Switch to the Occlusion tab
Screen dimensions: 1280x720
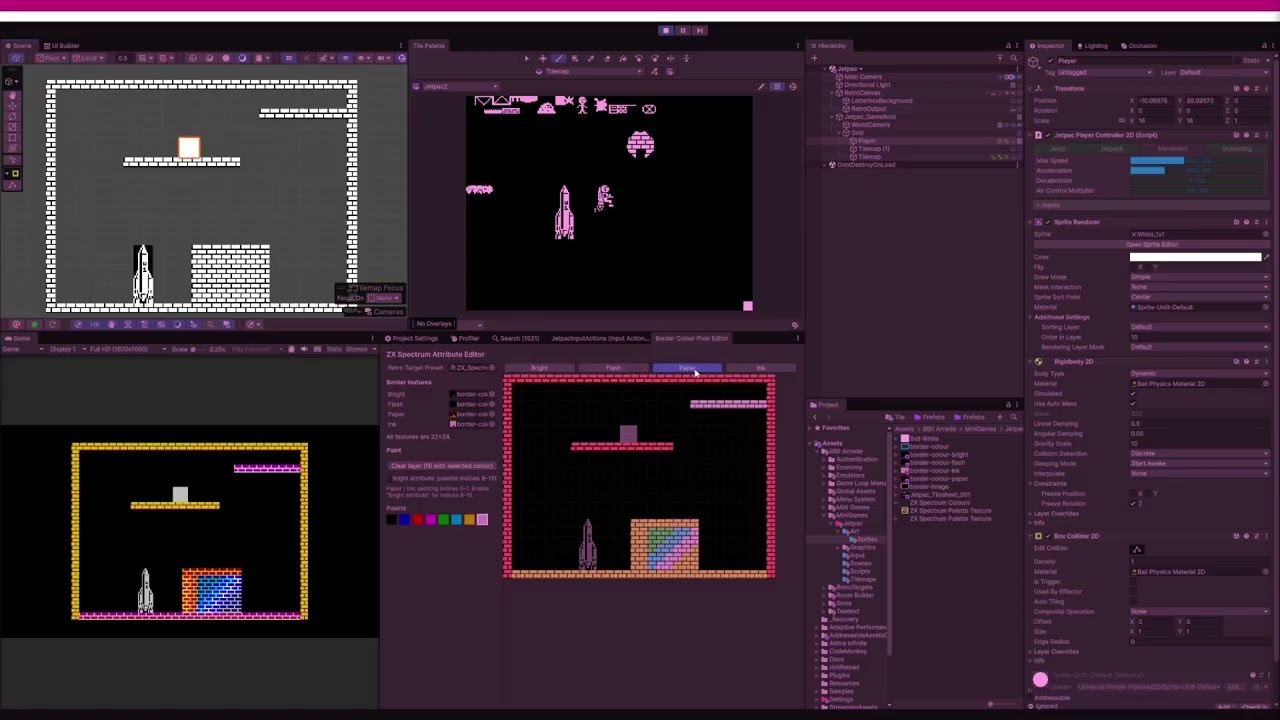(x=1139, y=46)
